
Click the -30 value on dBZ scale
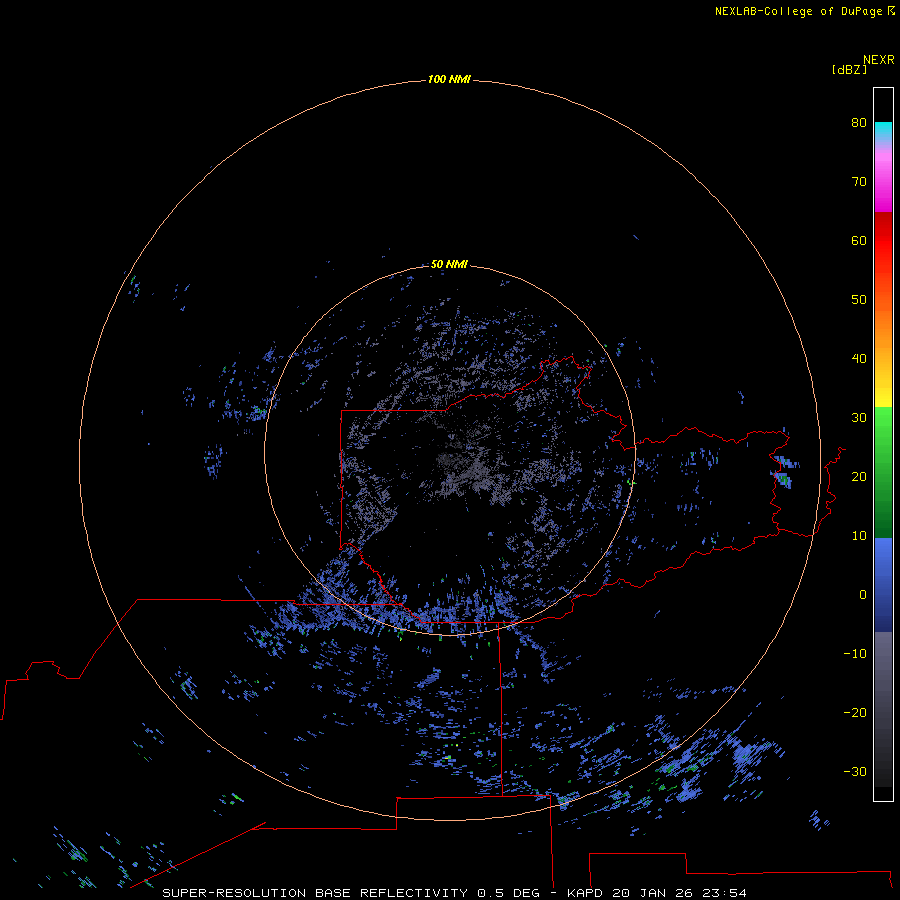[855, 771]
